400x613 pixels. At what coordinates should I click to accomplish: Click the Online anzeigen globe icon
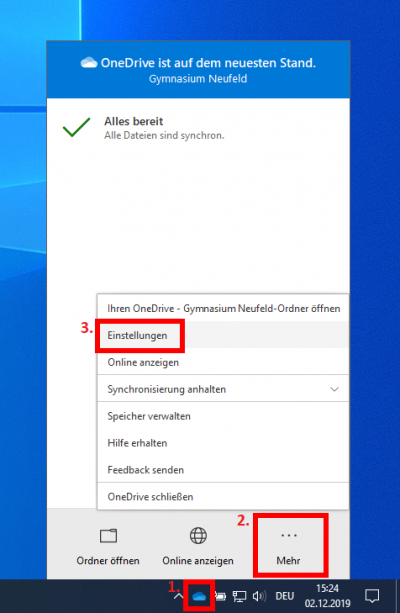click(198, 536)
